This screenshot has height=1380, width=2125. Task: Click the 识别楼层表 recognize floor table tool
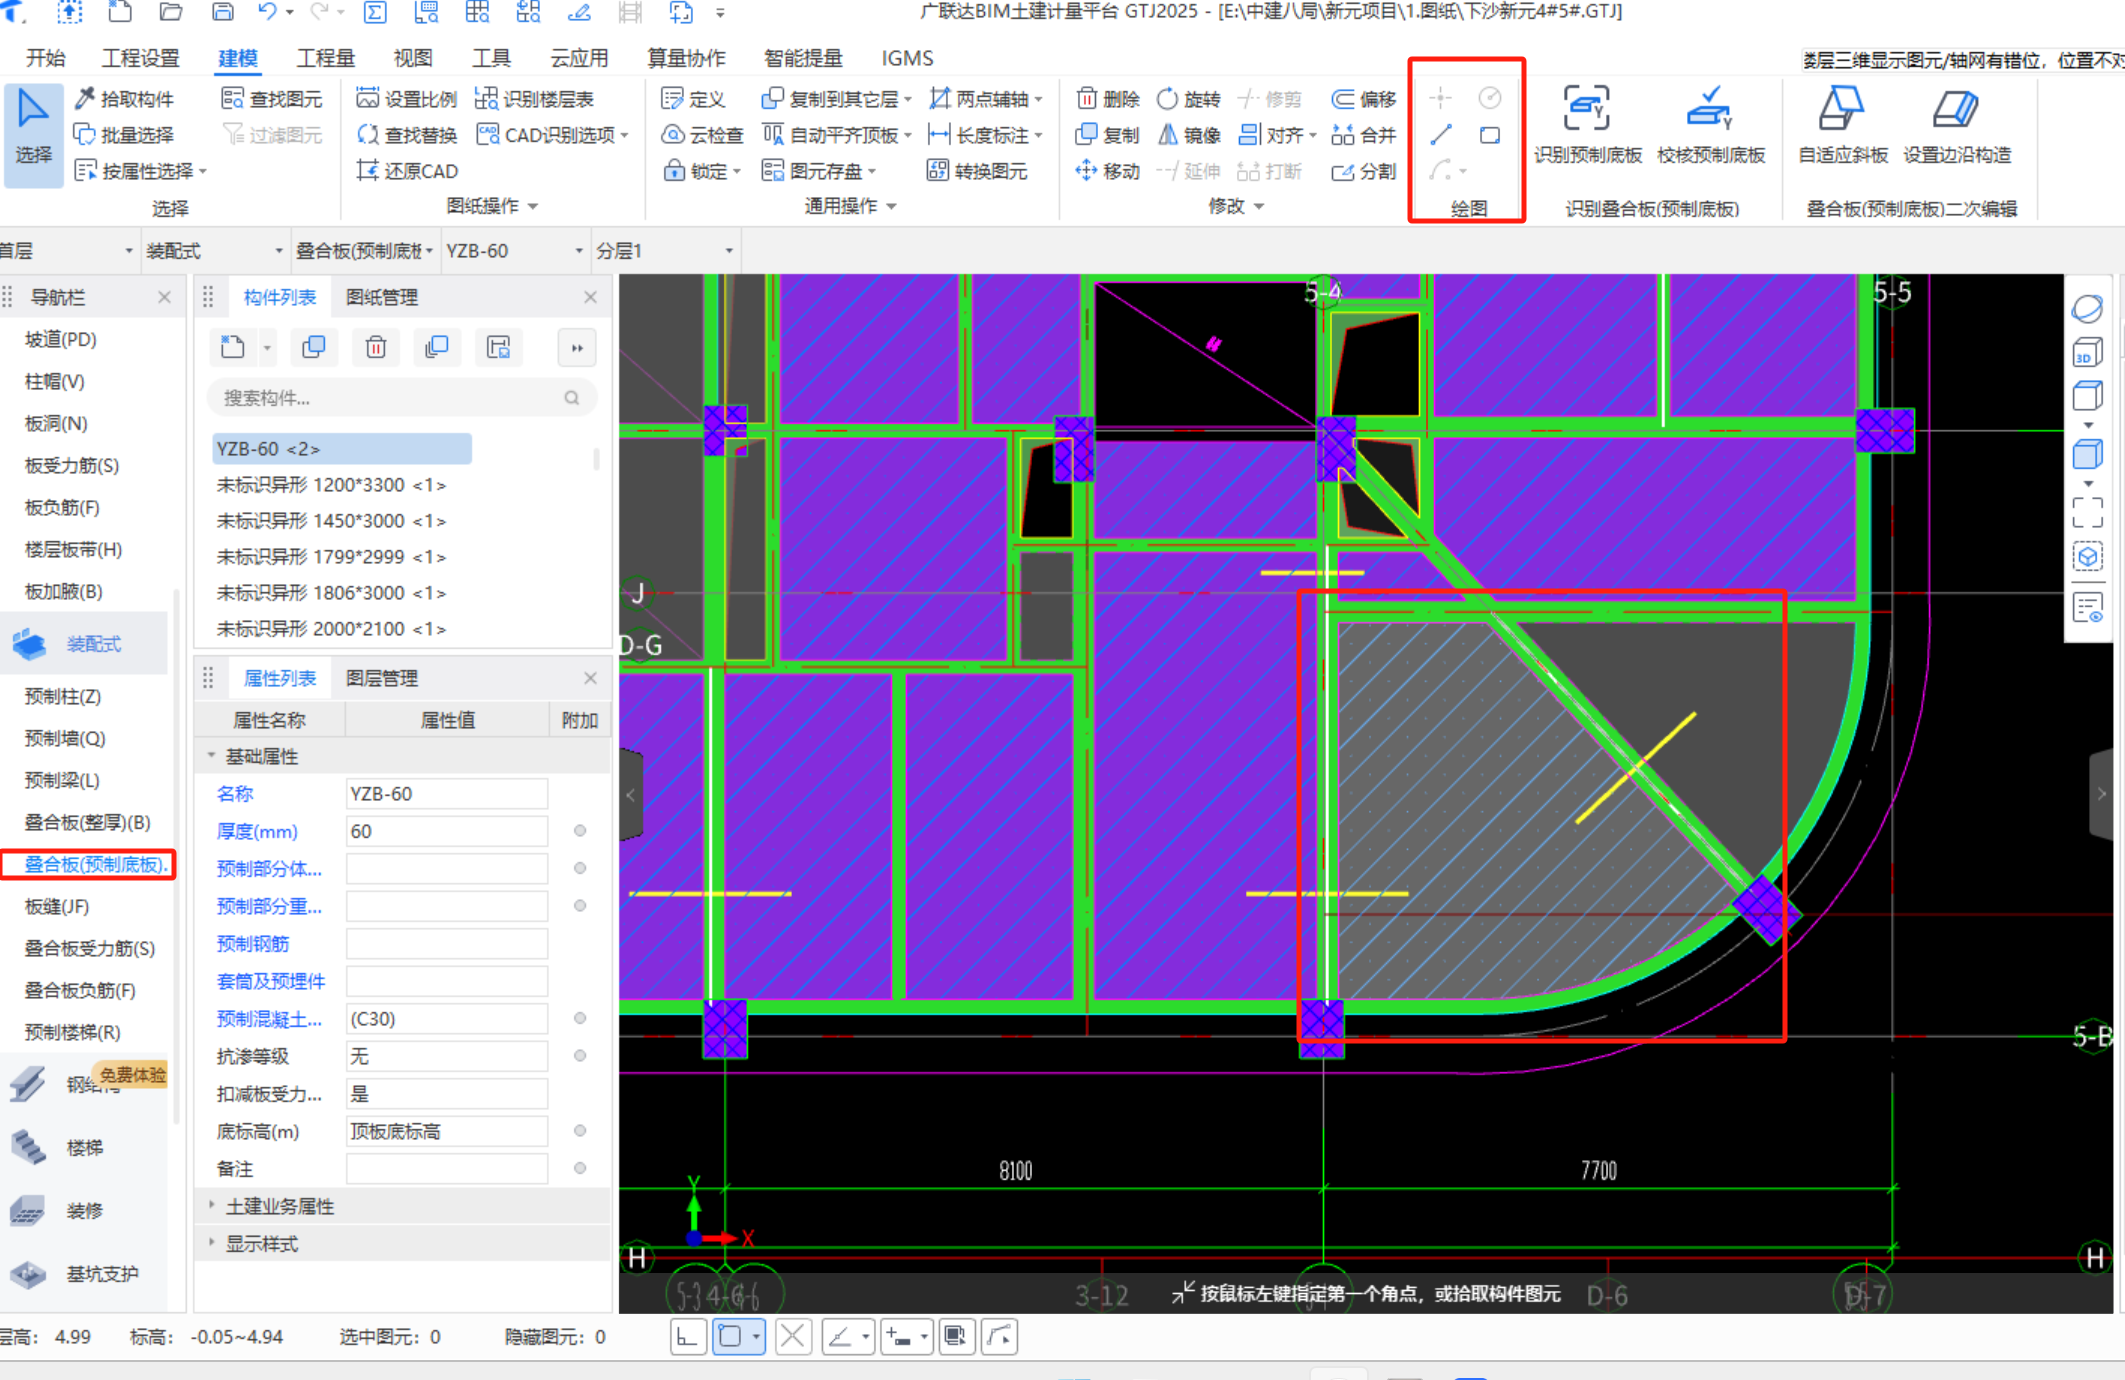tap(534, 99)
